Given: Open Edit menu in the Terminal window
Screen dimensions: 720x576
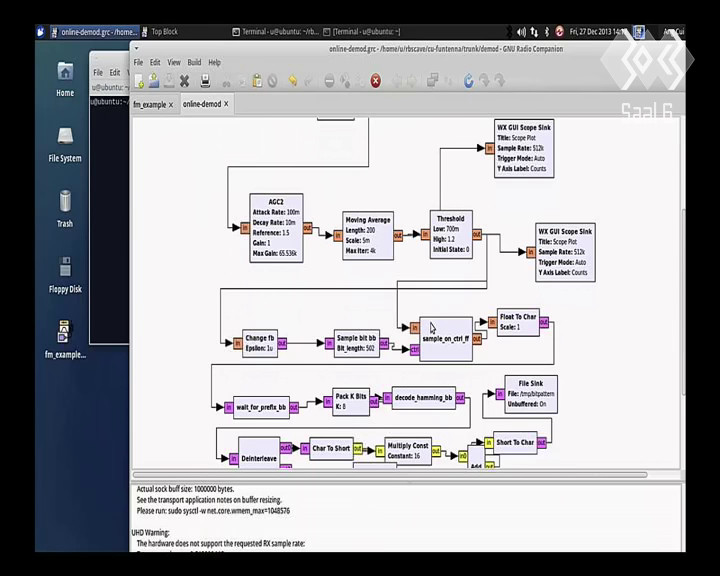Looking at the screenshot, I should click(x=115, y=73).
